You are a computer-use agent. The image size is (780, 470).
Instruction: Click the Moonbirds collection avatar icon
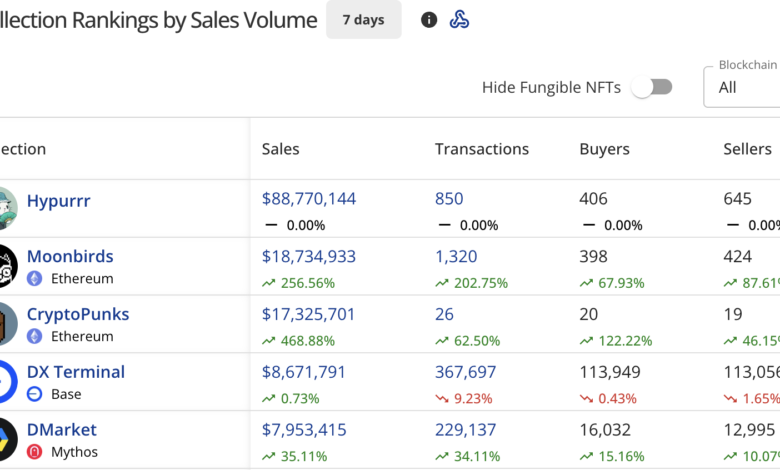pyautogui.click(x=6, y=266)
